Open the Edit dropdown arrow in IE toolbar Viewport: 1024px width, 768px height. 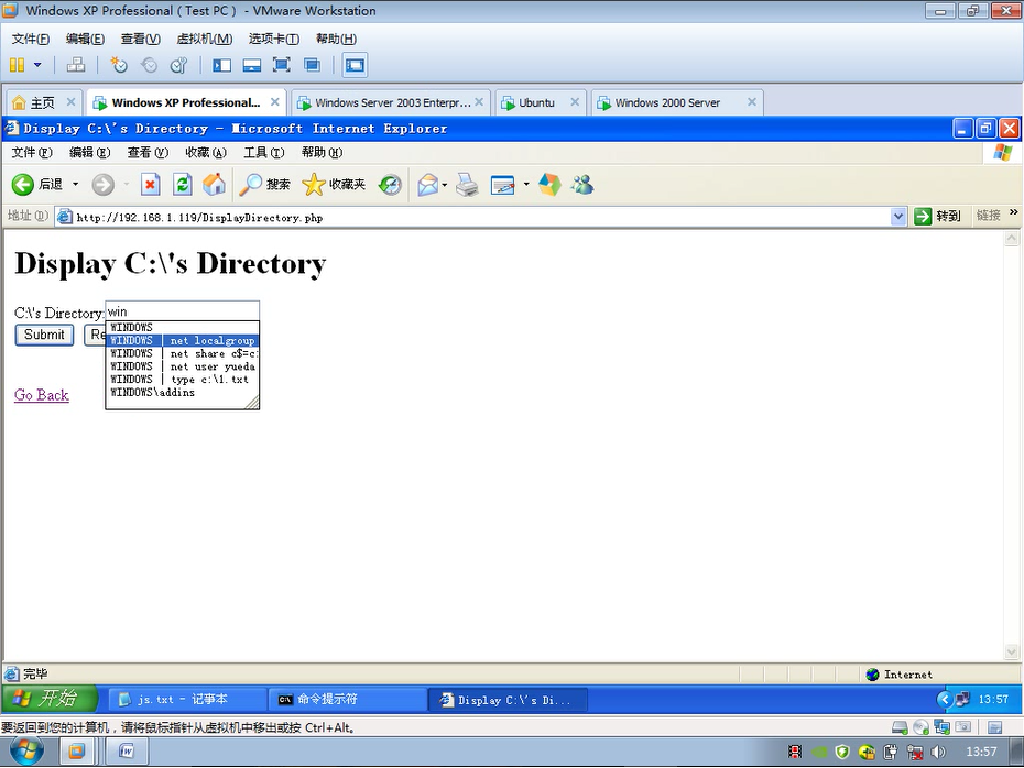click(526, 185)
